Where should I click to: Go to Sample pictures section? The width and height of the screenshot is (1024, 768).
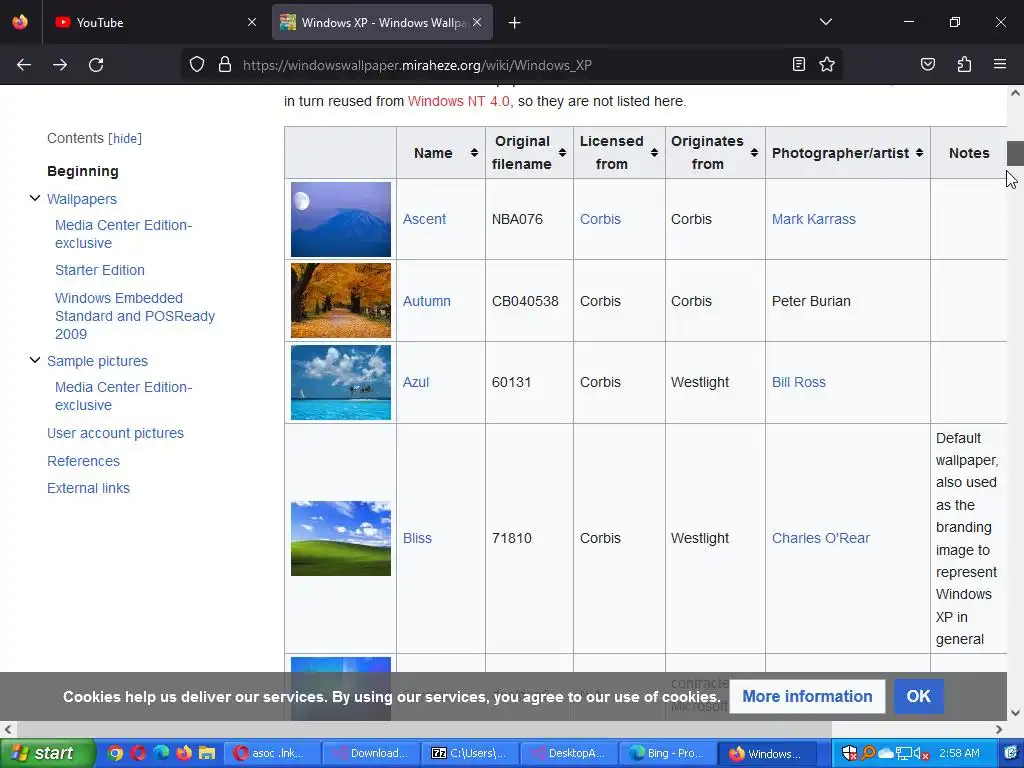pyautogui.click(x=97, y=361)
